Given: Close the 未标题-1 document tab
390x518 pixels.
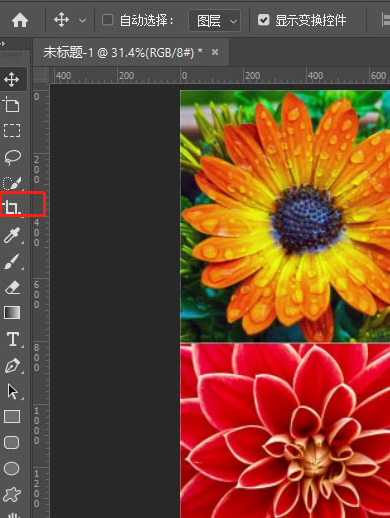Looking at the screenshot, I should (x=215, y=52).
